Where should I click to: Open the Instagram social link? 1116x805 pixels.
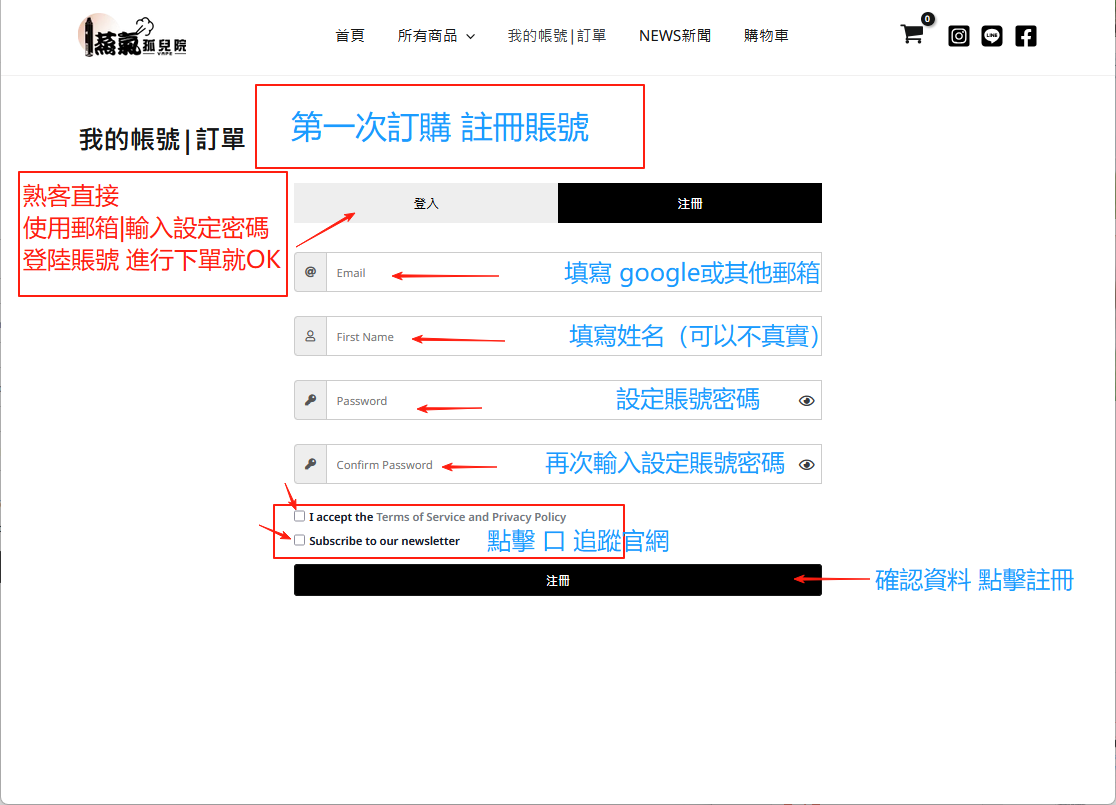[958, 36]
